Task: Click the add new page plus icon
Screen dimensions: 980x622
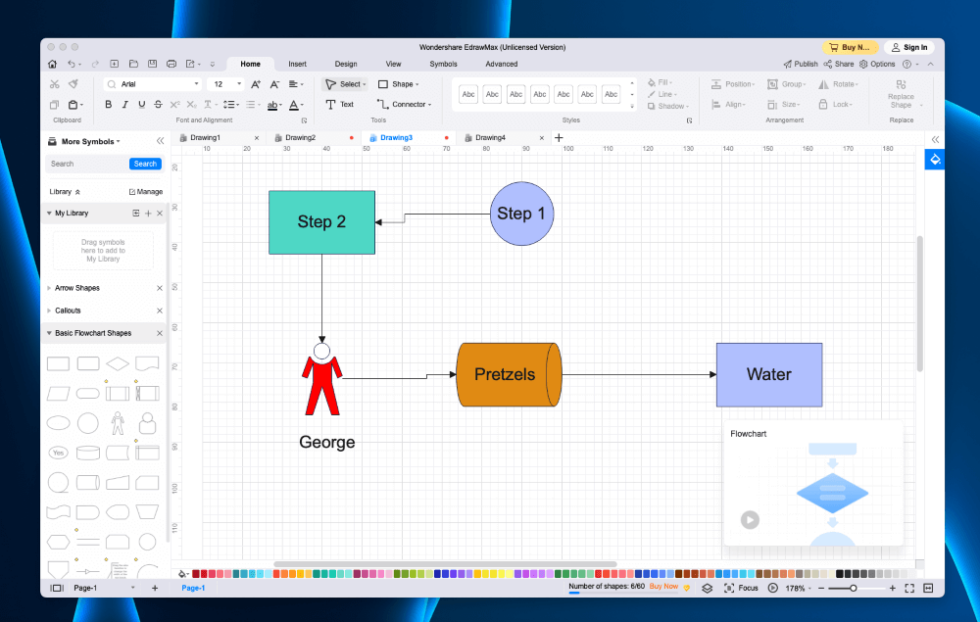Action: [x=154, y=588]
